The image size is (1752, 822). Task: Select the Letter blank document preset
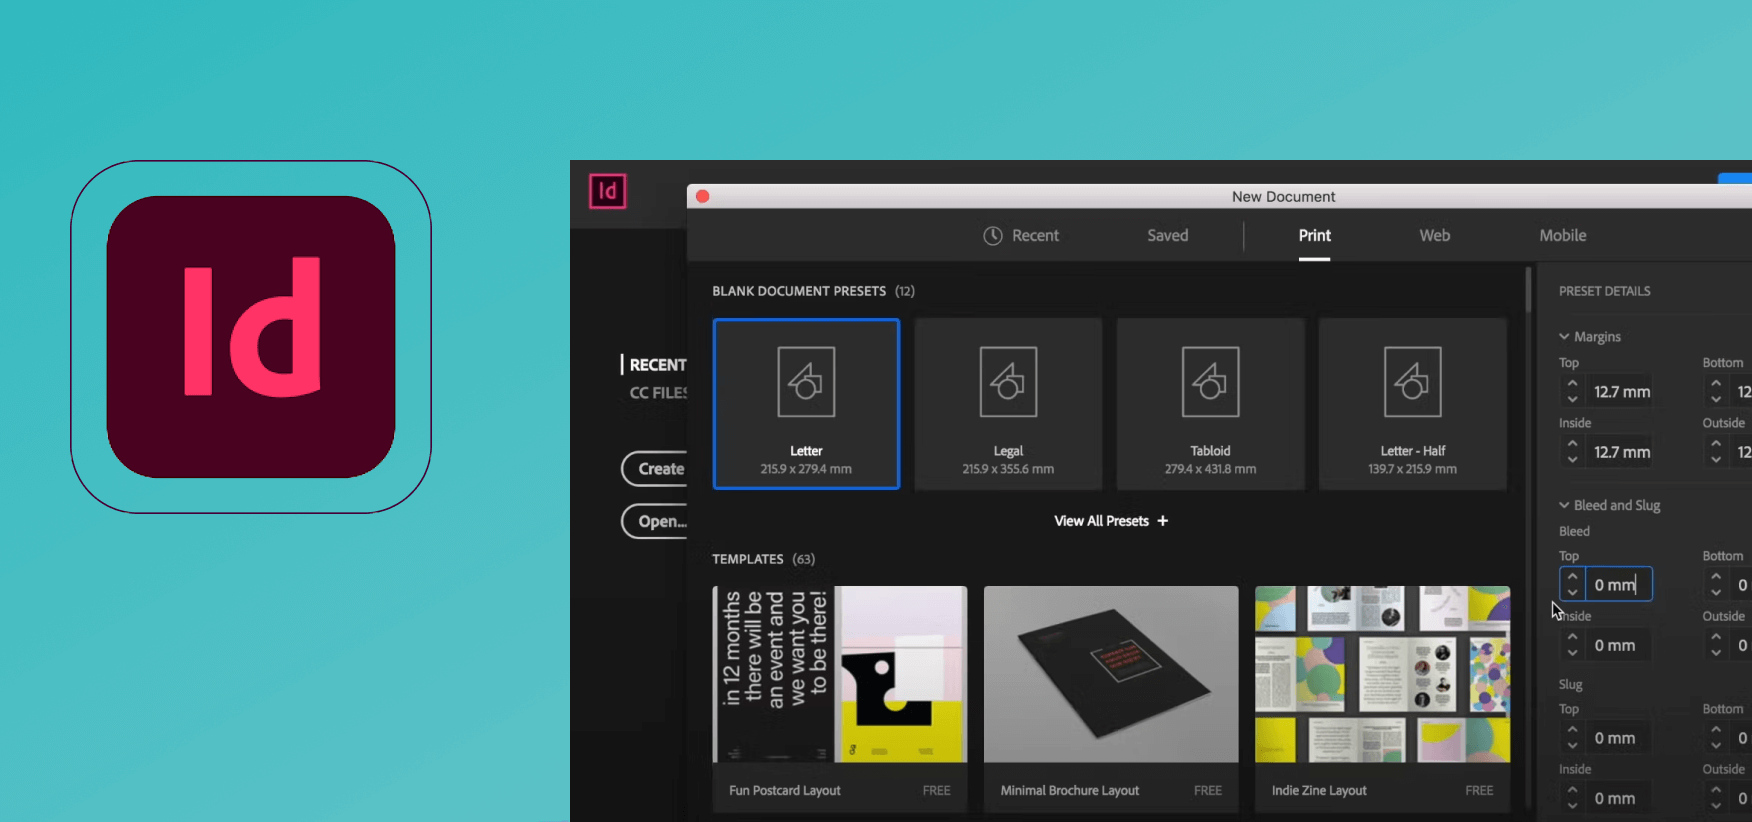tap(806, 404)
